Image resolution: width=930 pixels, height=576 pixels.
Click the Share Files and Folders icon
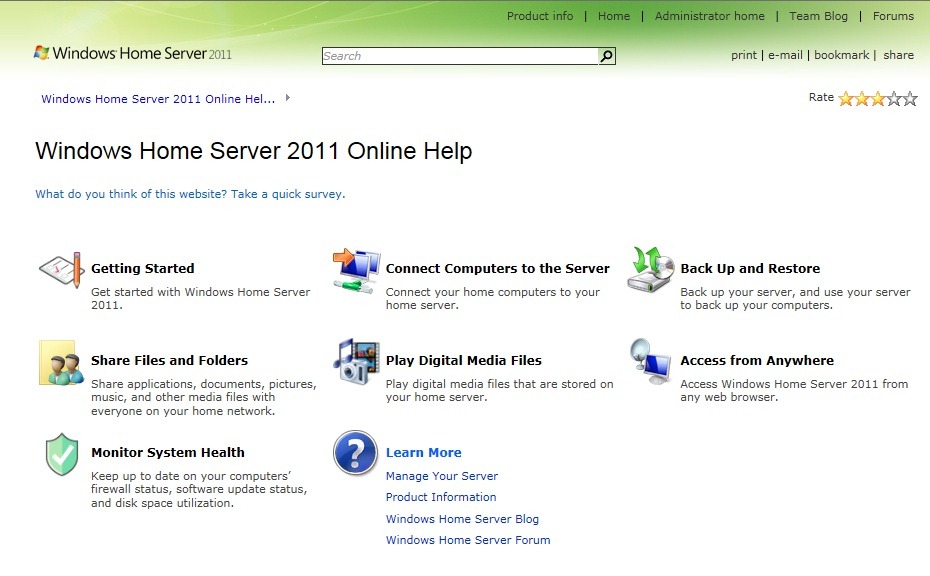pos(59,363)
